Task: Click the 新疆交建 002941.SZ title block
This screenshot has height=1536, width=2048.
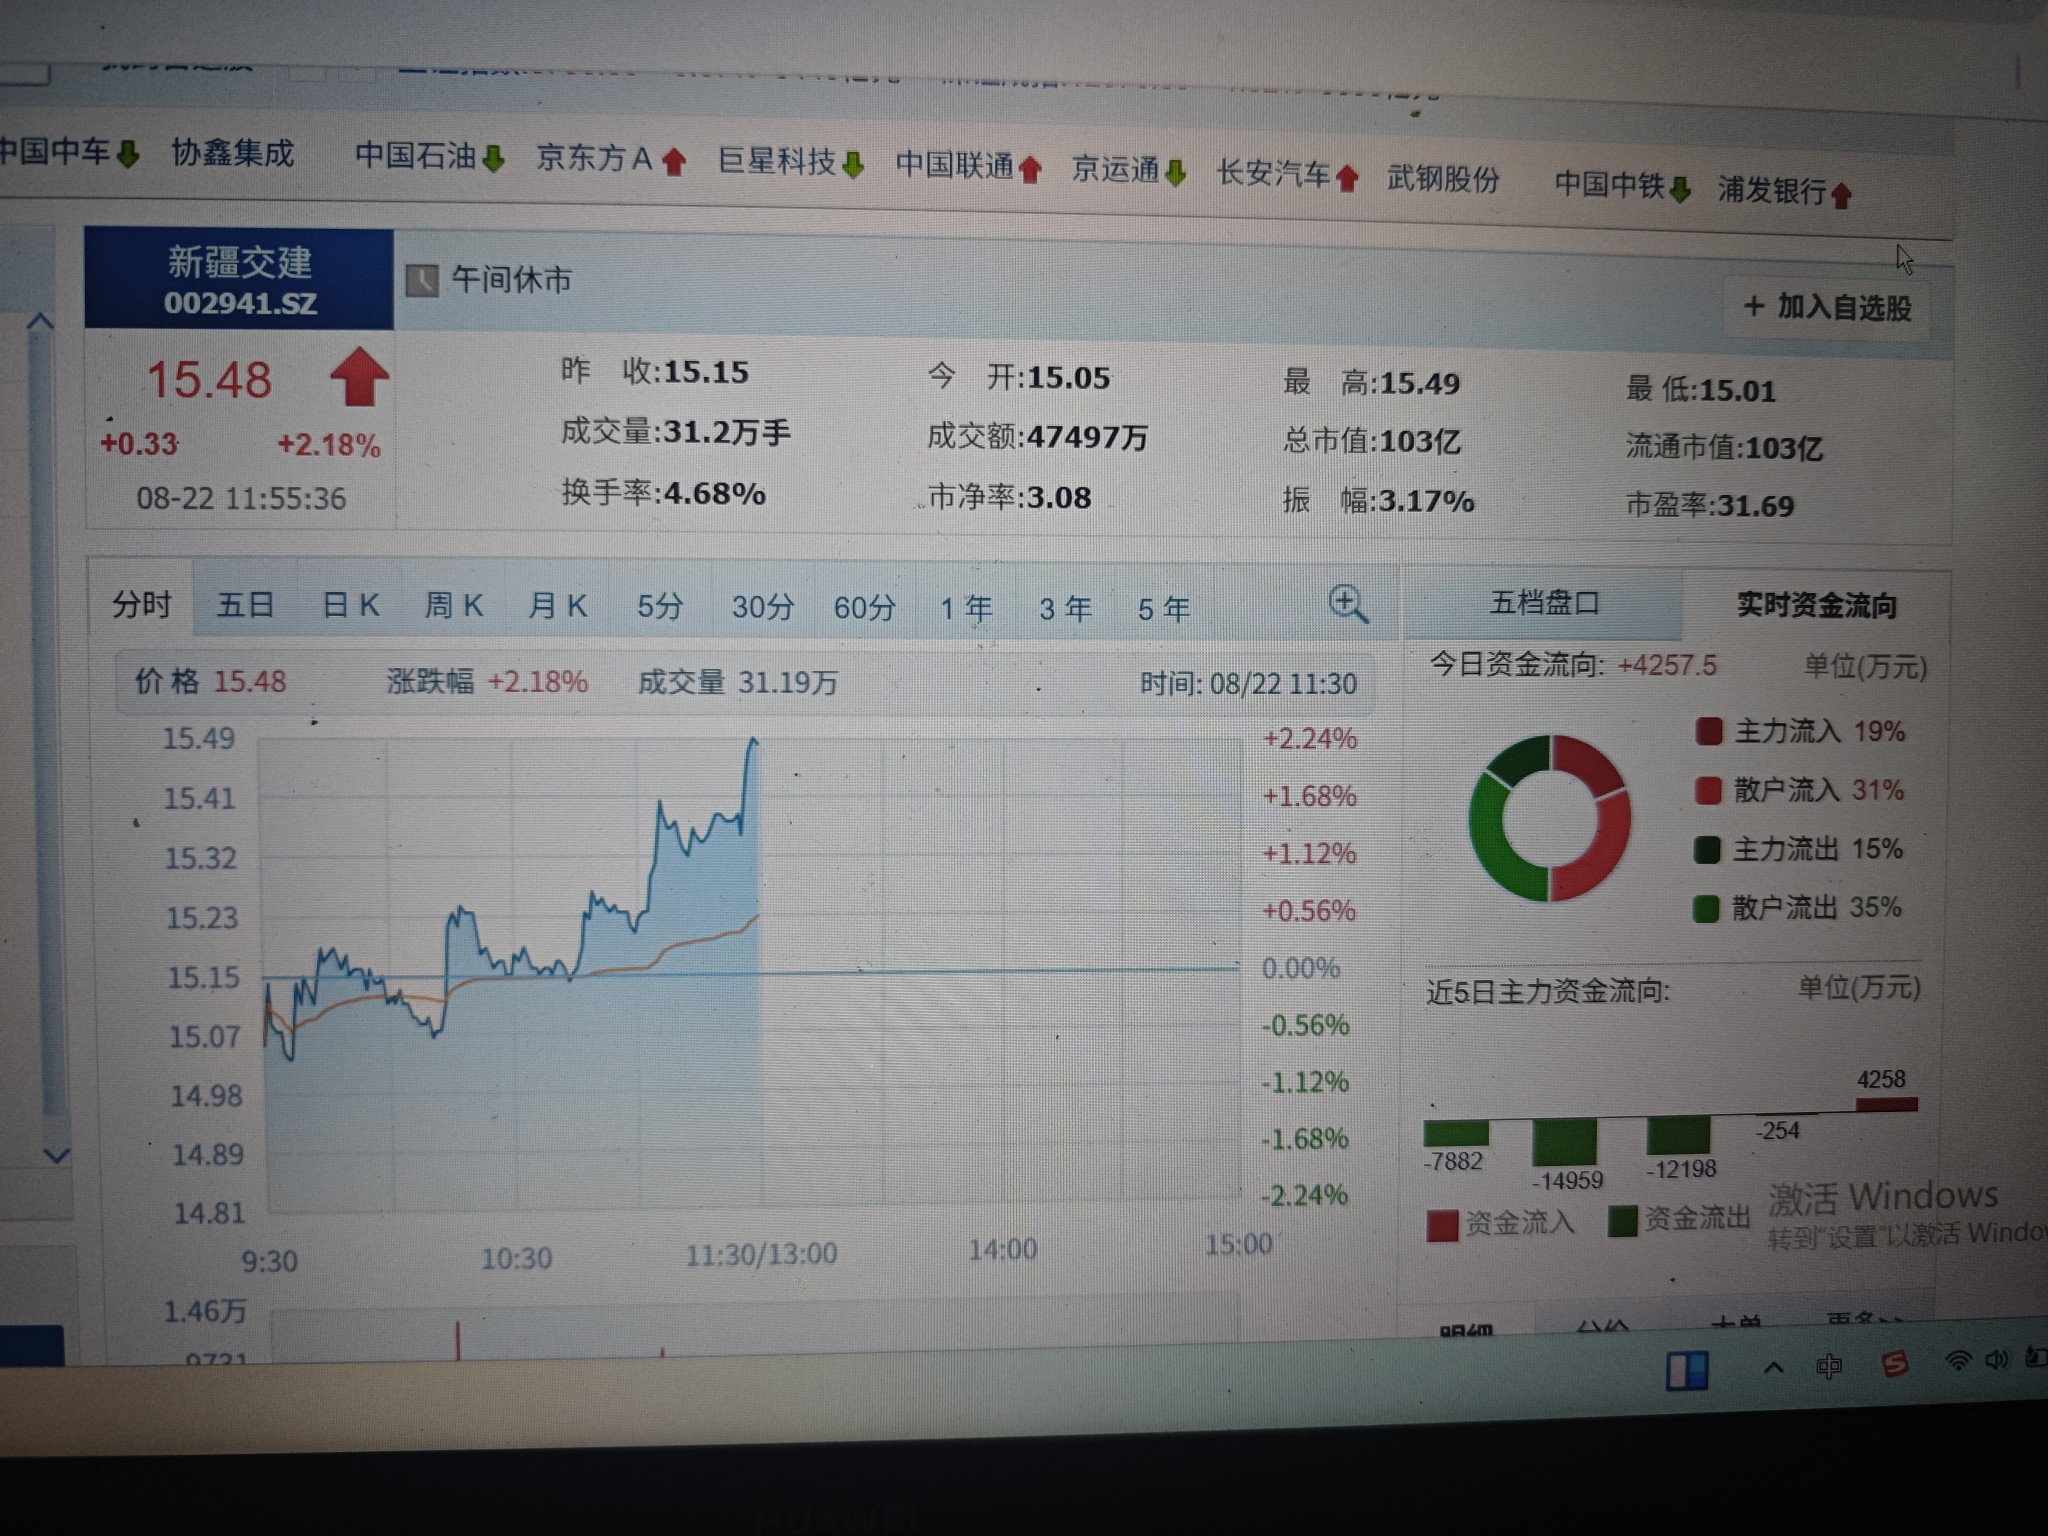Action: point(239,279)
